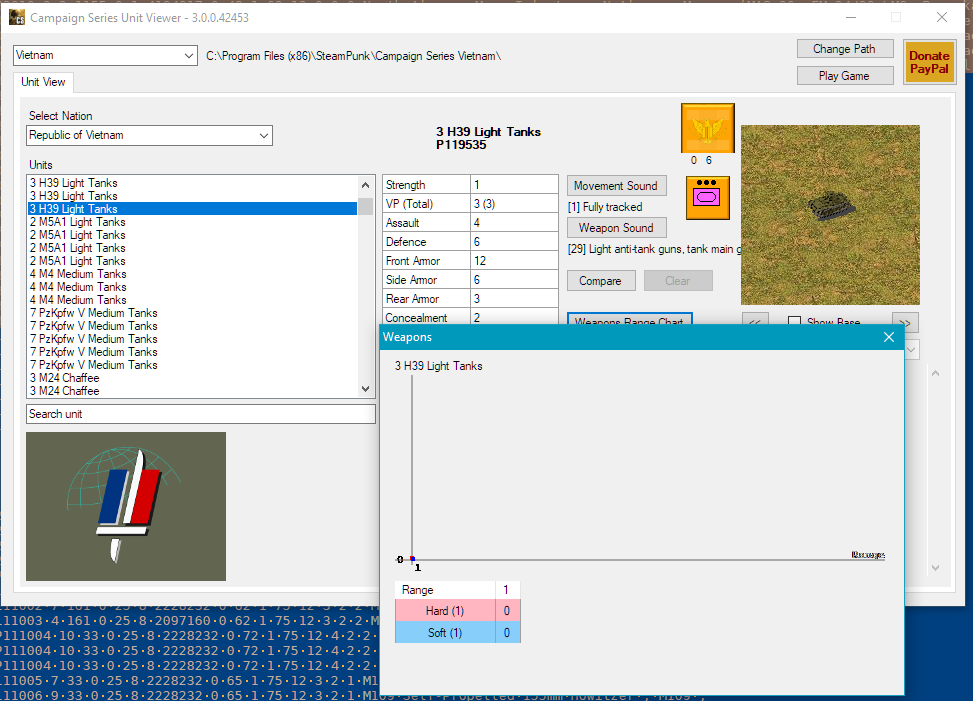Click the Front Armor value 12
This screenshot has height=701, width=973.
pos(514,261)
